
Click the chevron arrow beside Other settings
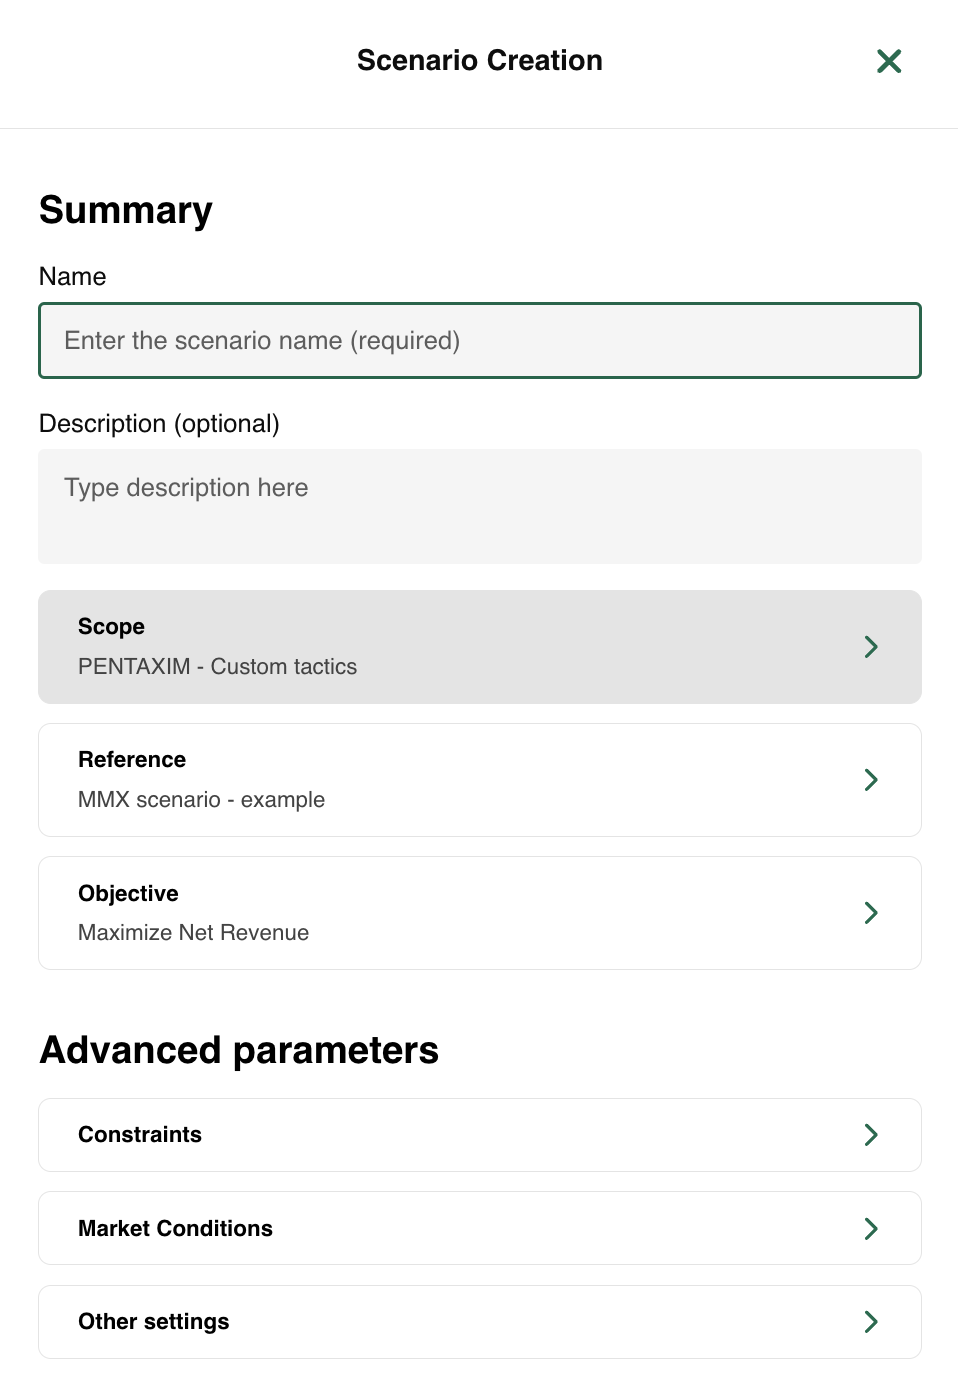[x=871, y=1322]
